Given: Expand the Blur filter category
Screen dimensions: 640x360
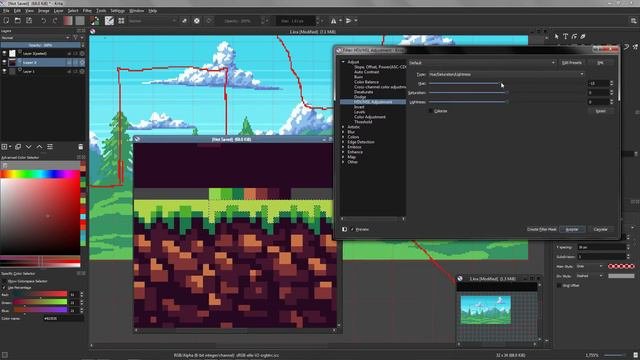Looking at the screenshot, I should 343,132.
